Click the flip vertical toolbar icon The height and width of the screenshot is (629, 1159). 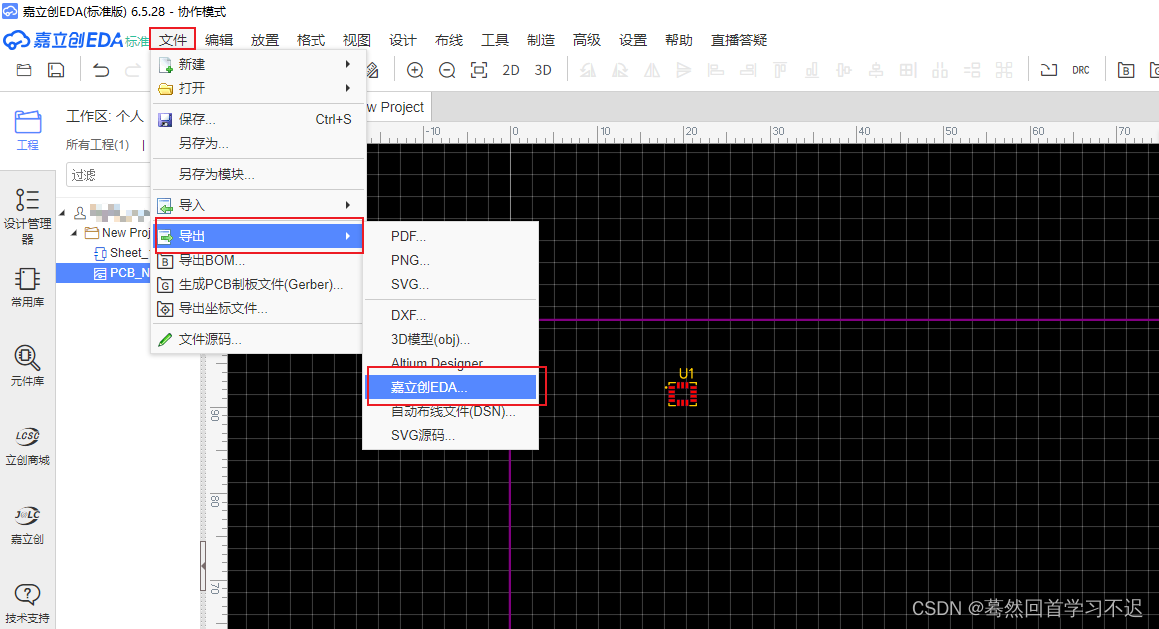(x=684, y=70)
